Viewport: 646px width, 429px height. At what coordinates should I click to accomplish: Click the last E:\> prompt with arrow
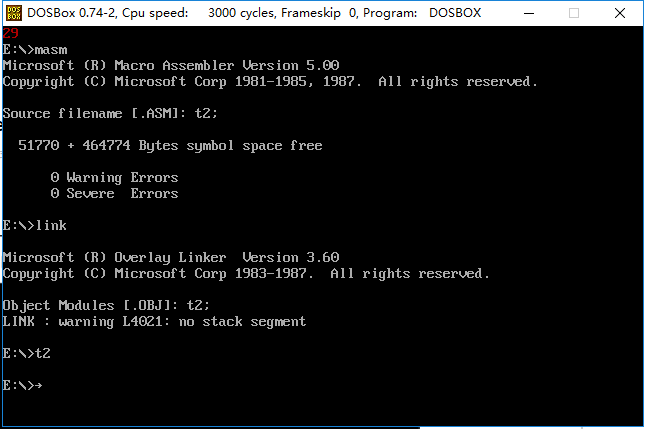22,385
